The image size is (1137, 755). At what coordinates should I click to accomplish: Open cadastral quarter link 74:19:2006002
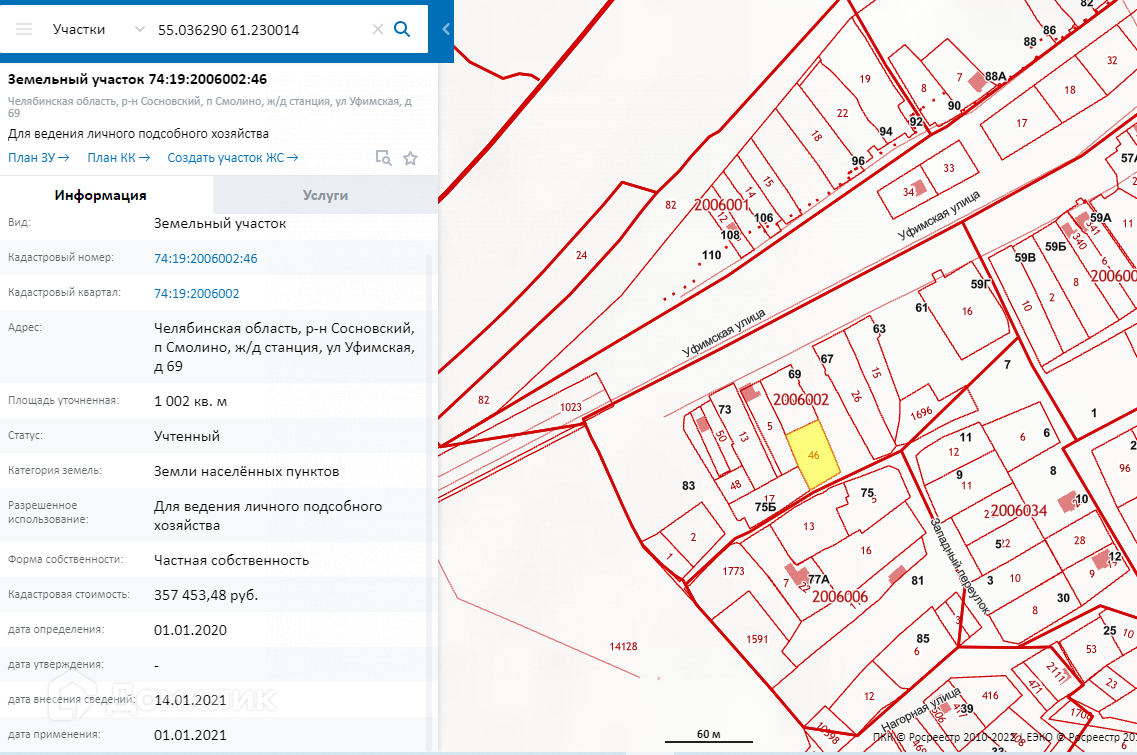click(196, 294)
